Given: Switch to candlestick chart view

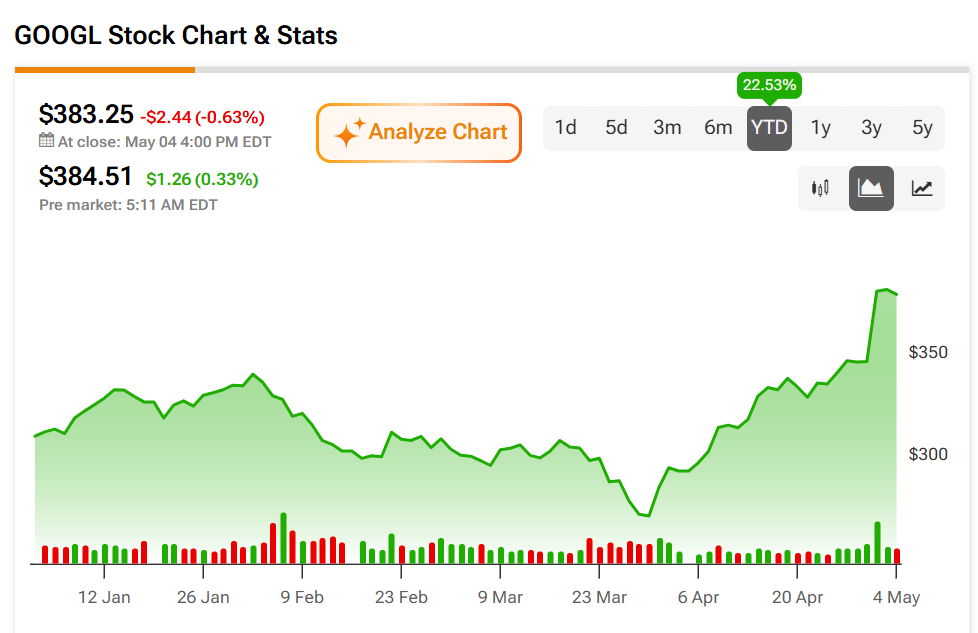Looking at the screenshot, I should click(x=820, y=188).
